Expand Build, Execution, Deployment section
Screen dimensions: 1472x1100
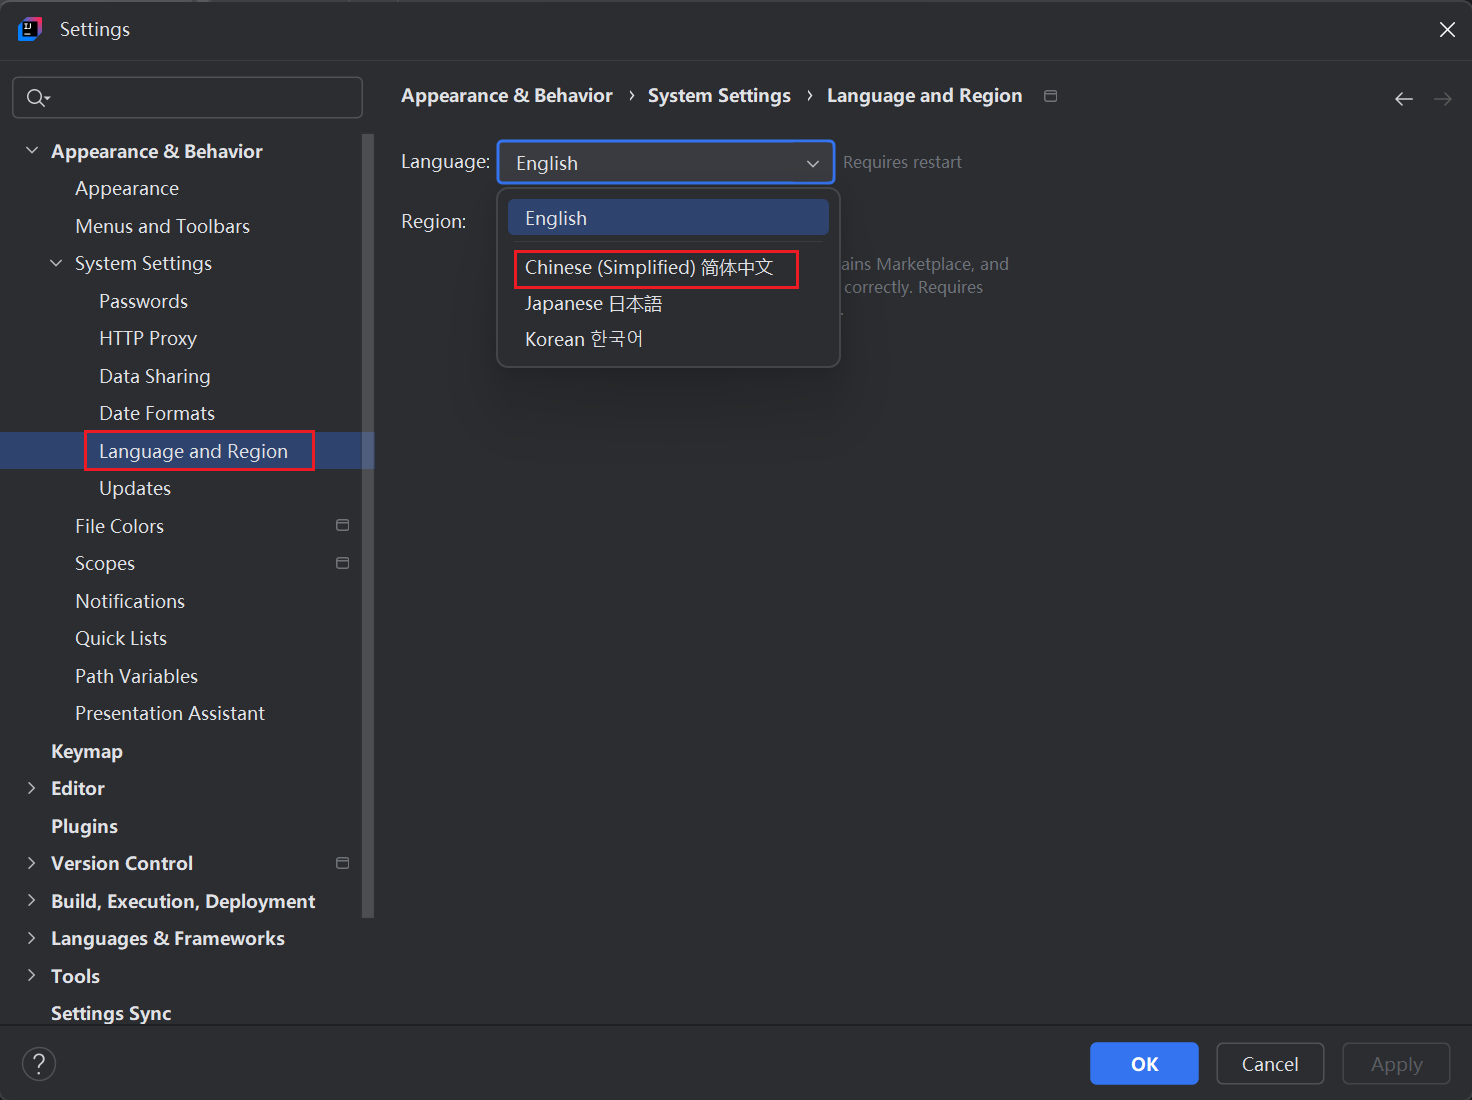(32, 901)
